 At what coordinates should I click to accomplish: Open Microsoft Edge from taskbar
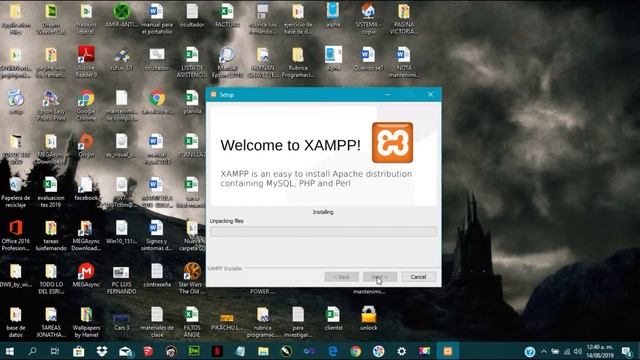pyautogui.click(x=333, y=351)
